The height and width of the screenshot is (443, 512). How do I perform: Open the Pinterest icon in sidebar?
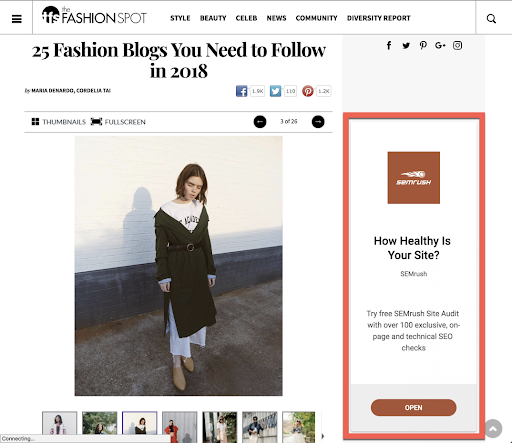point(423,45)
